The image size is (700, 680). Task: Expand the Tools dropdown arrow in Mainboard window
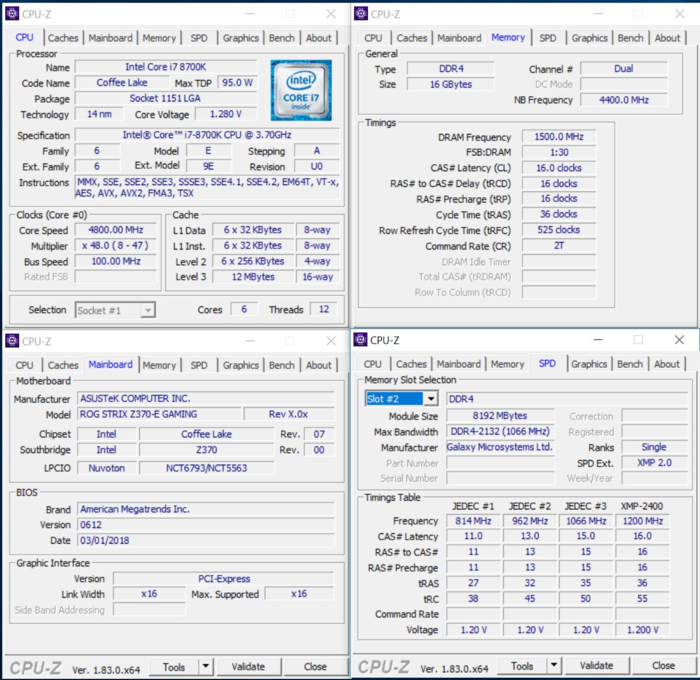205,666
